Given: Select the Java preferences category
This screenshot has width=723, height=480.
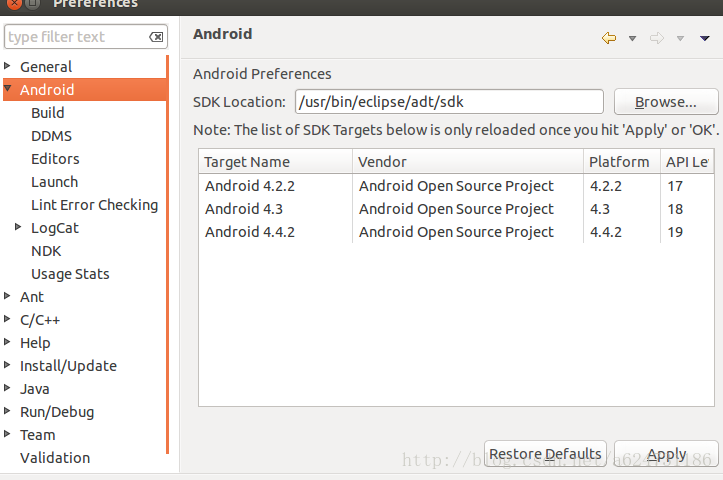Looking at the screenshot, I should pyautogui.click(x=35, y=390).
